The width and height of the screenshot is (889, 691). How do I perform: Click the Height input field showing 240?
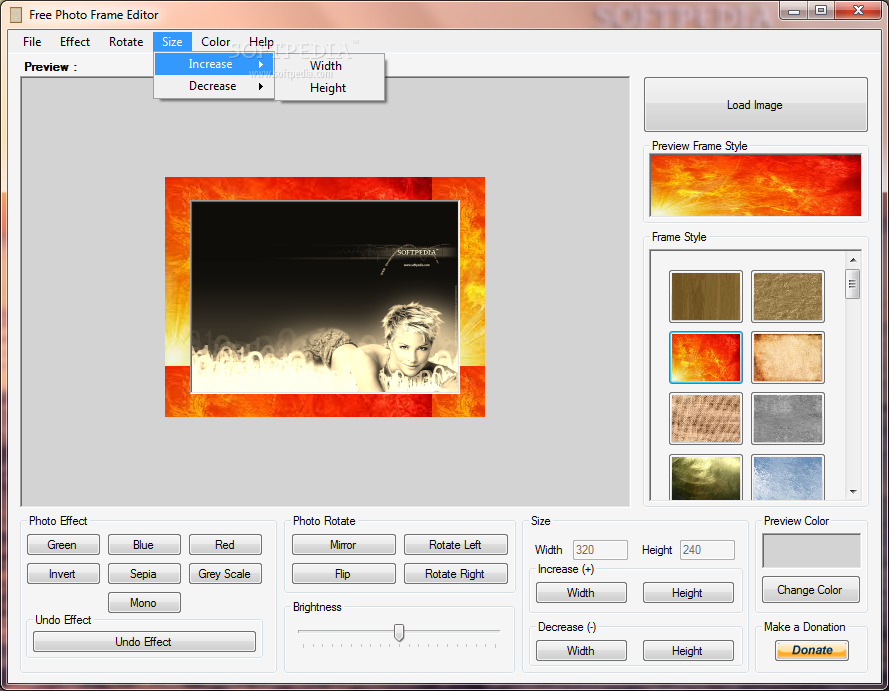(707, 550)
